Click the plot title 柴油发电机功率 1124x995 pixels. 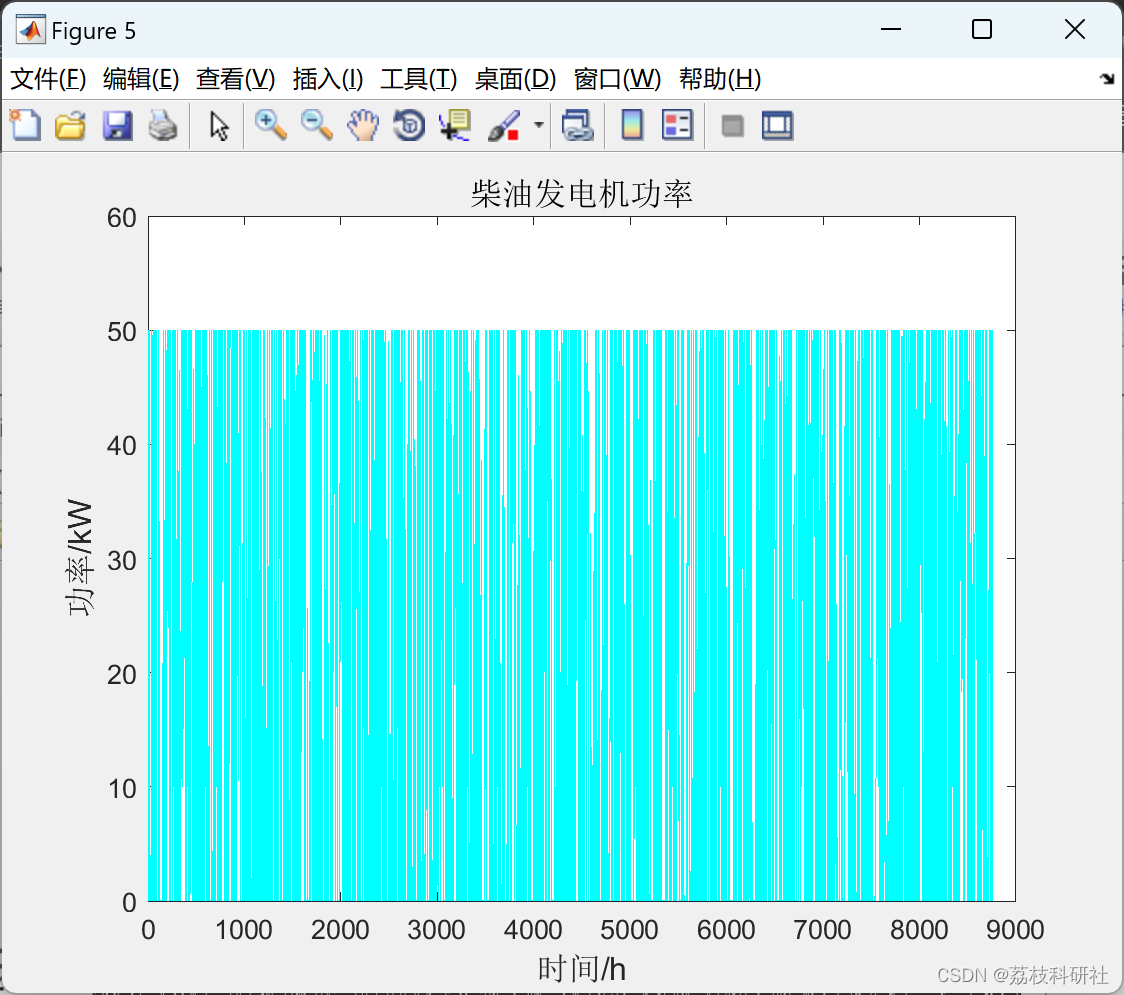point(581,194)
